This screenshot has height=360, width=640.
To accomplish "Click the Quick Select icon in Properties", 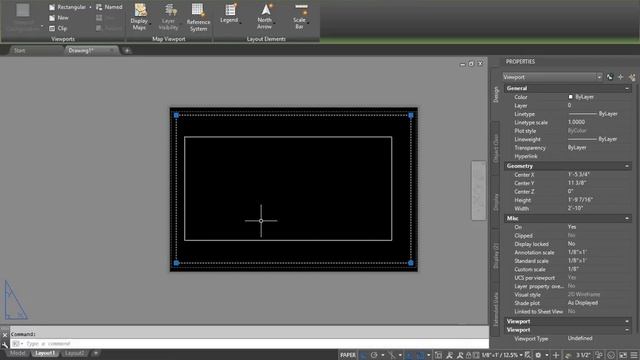I will [x=632, y=77].
